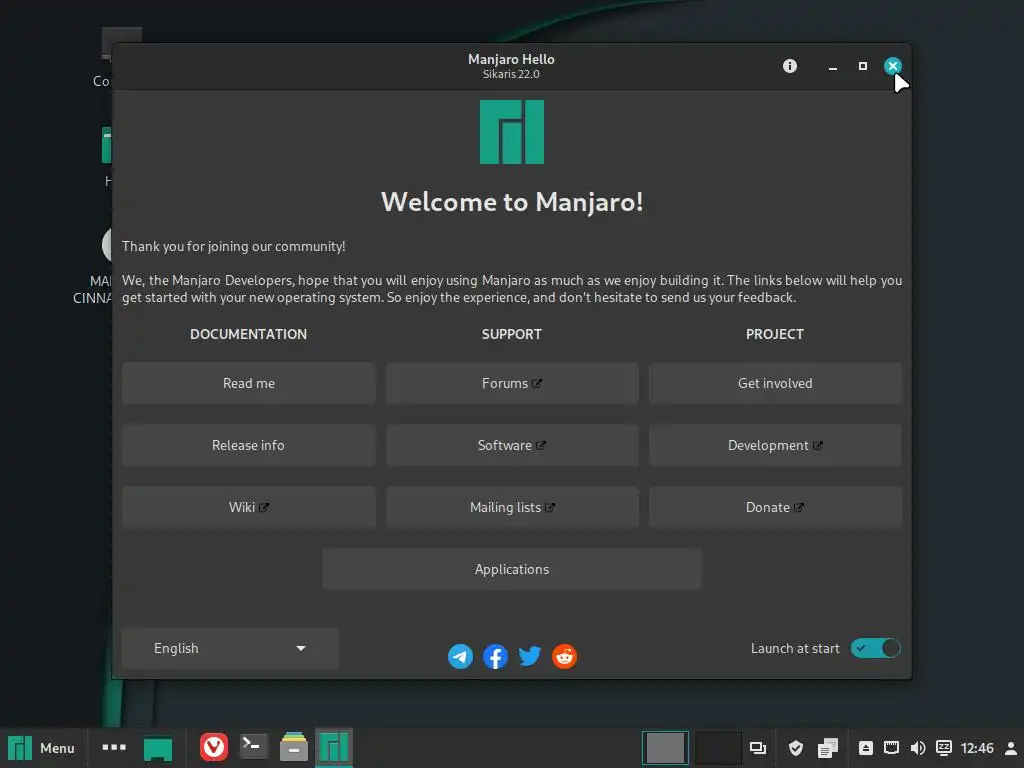
Task: Switch to the first workspace
Action: click(665, 748)
